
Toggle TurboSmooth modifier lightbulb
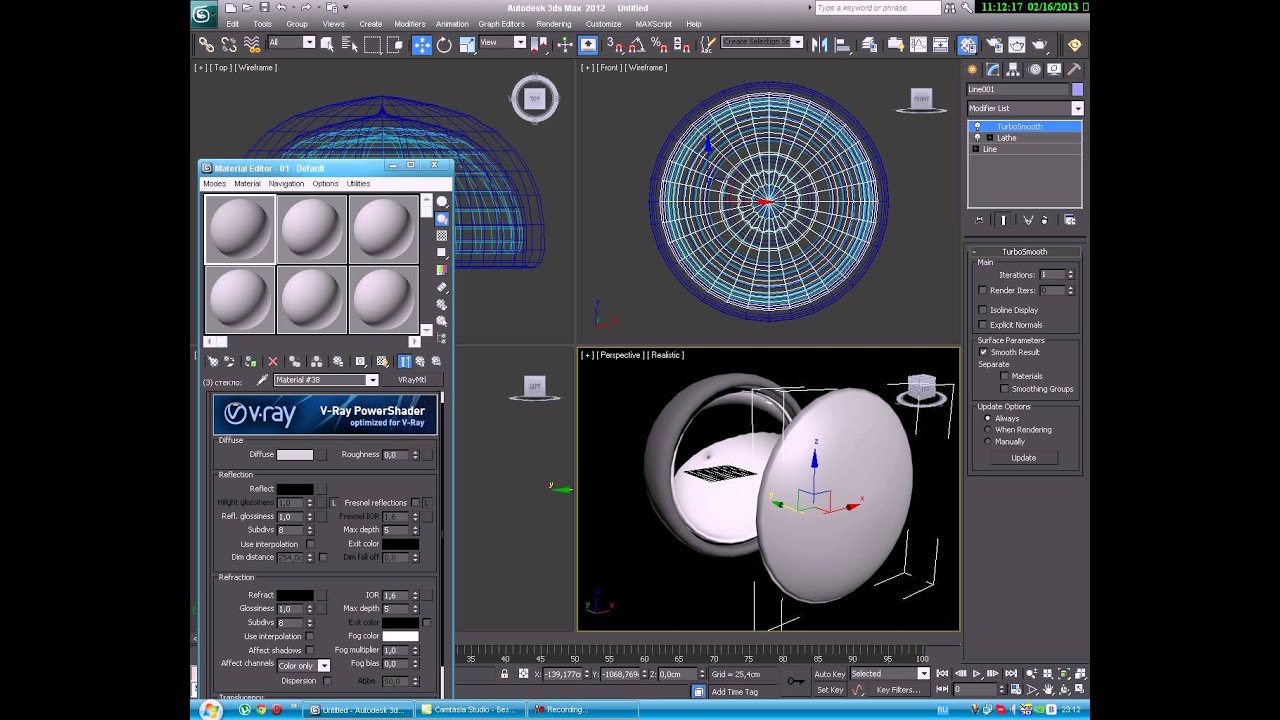click(977, 127)
